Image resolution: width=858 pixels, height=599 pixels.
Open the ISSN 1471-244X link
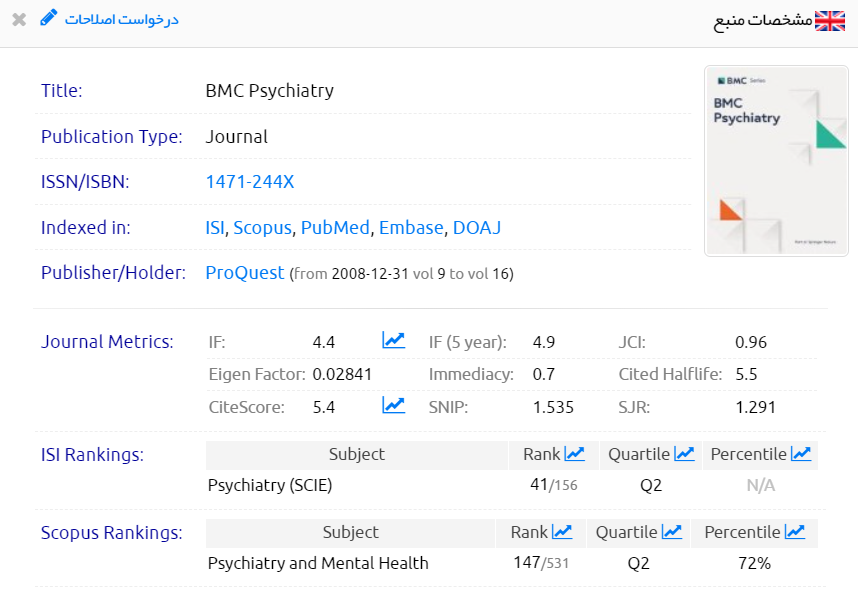[249, 182]
